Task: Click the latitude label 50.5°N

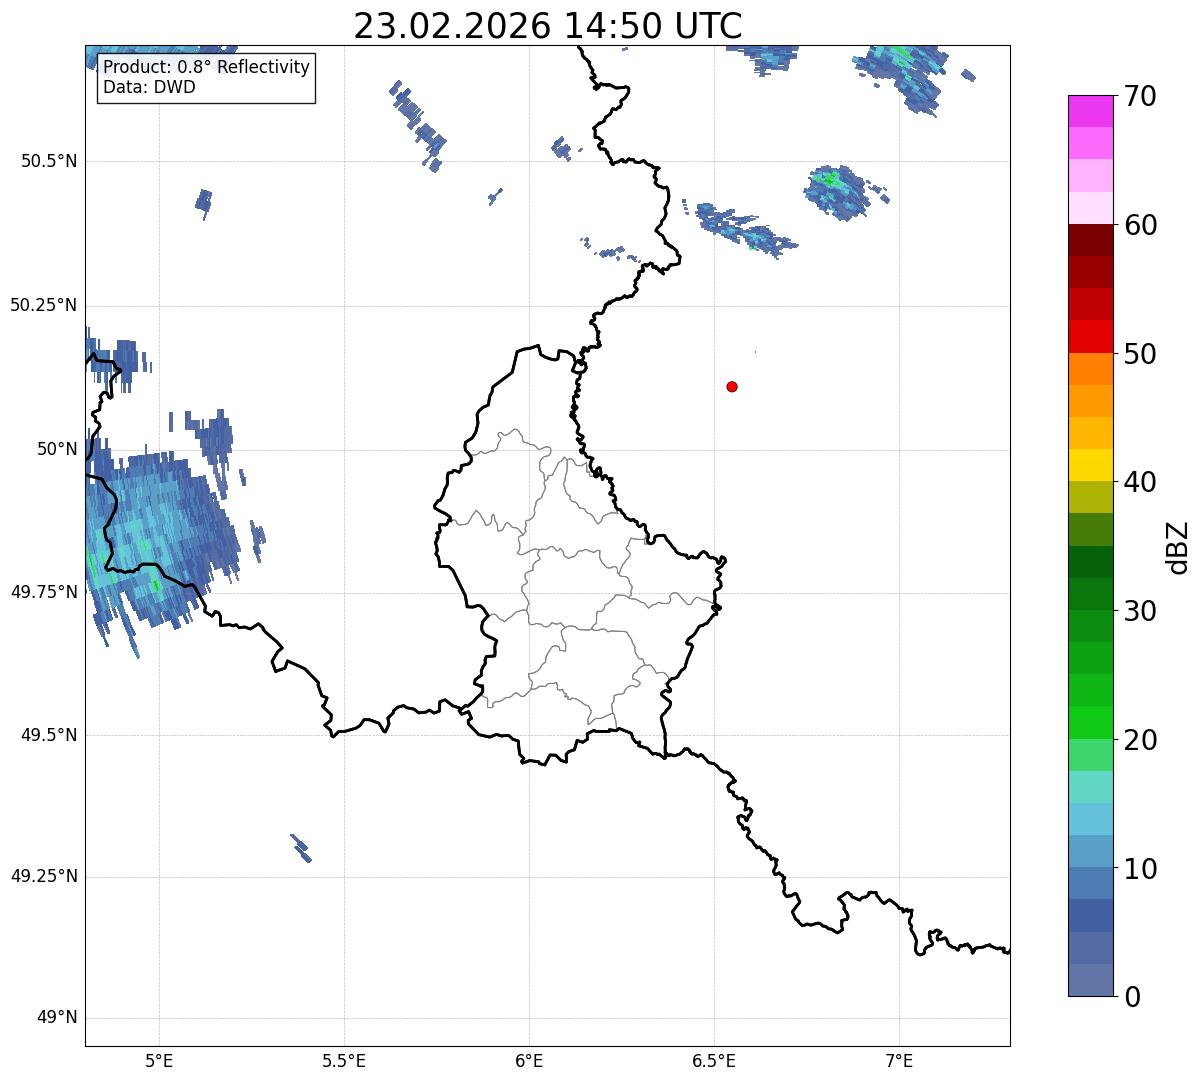Action: point(49,161)
